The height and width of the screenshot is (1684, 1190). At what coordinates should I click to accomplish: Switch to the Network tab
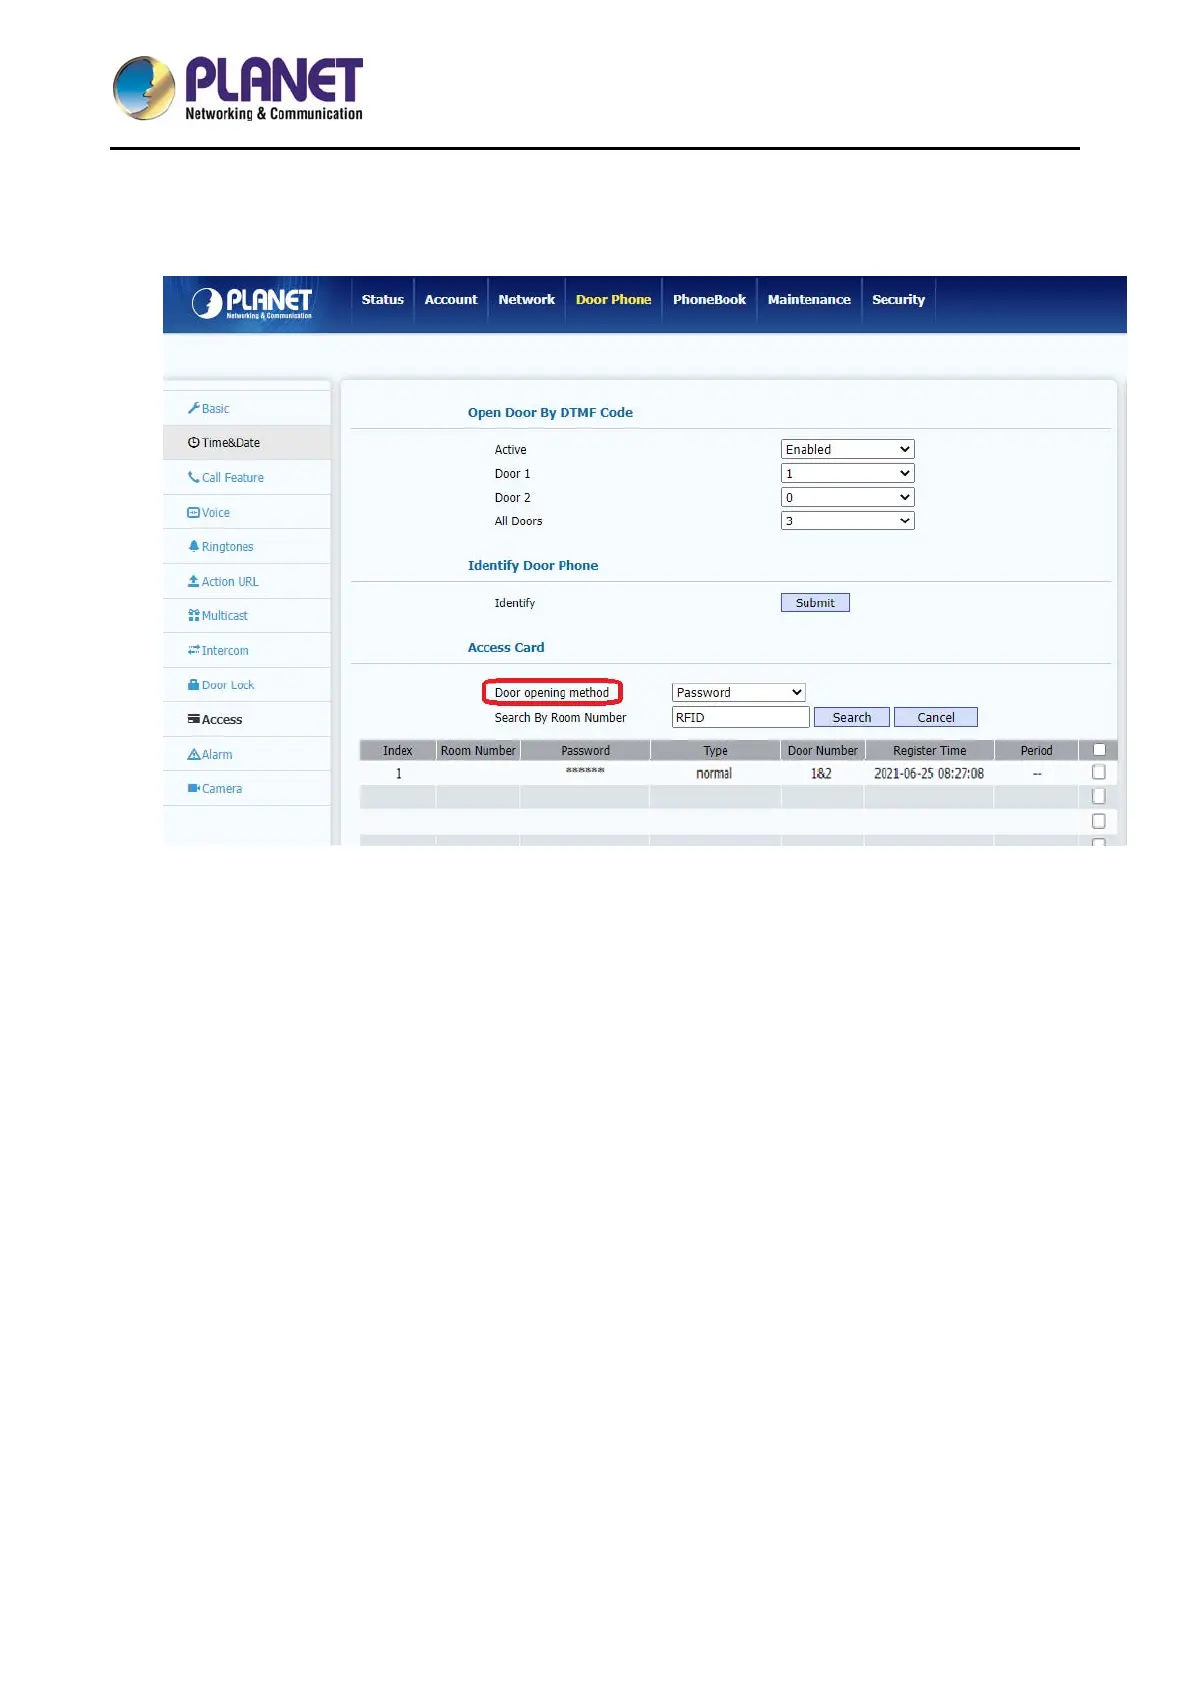[x=526, y=299]
